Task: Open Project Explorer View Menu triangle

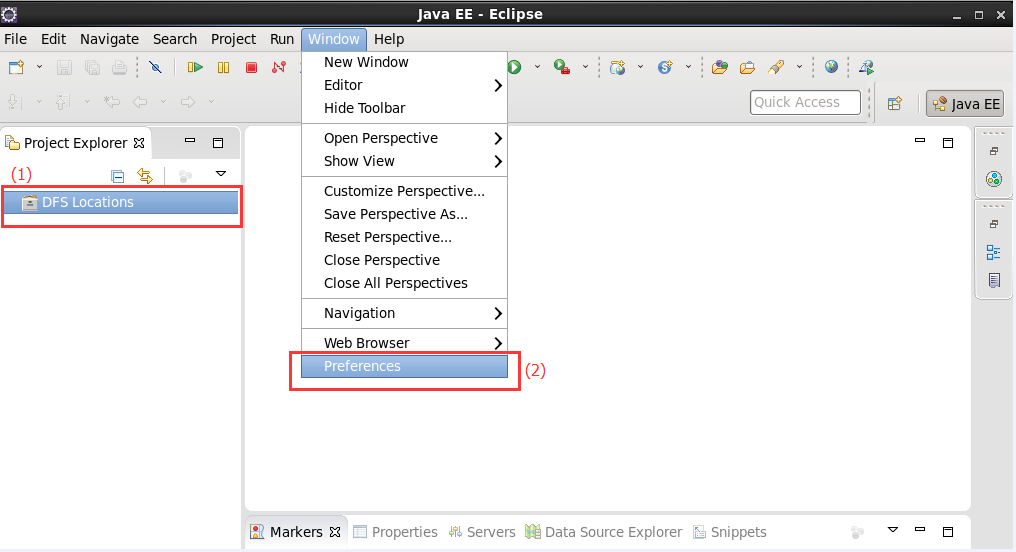Action: click(x=221, y=174)
